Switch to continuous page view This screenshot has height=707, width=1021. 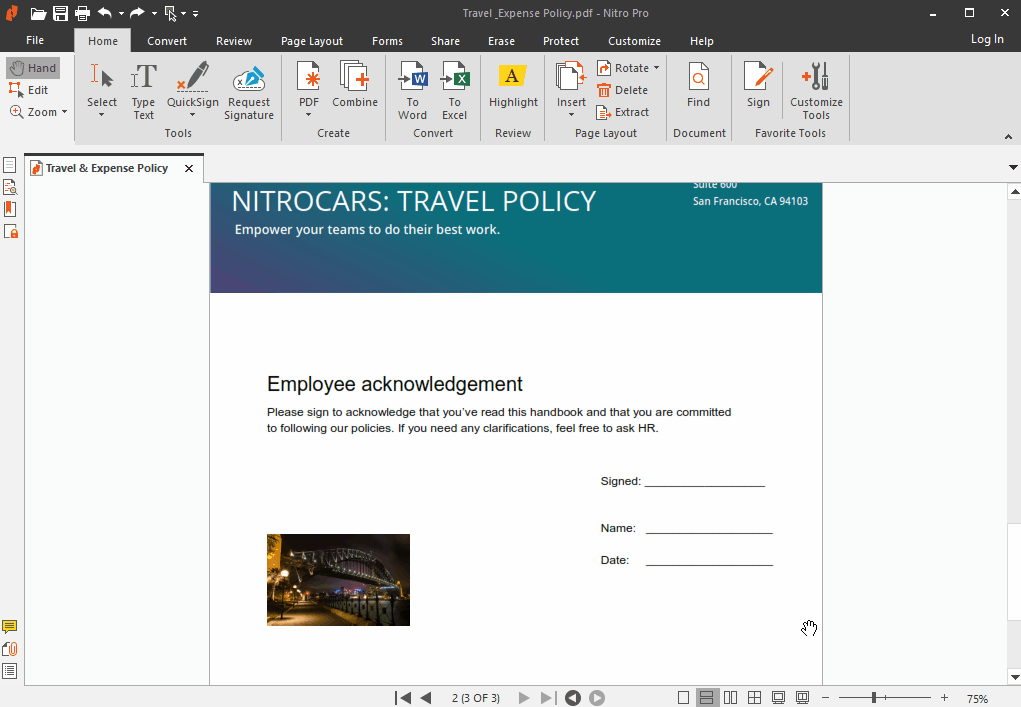pos(706,698)
